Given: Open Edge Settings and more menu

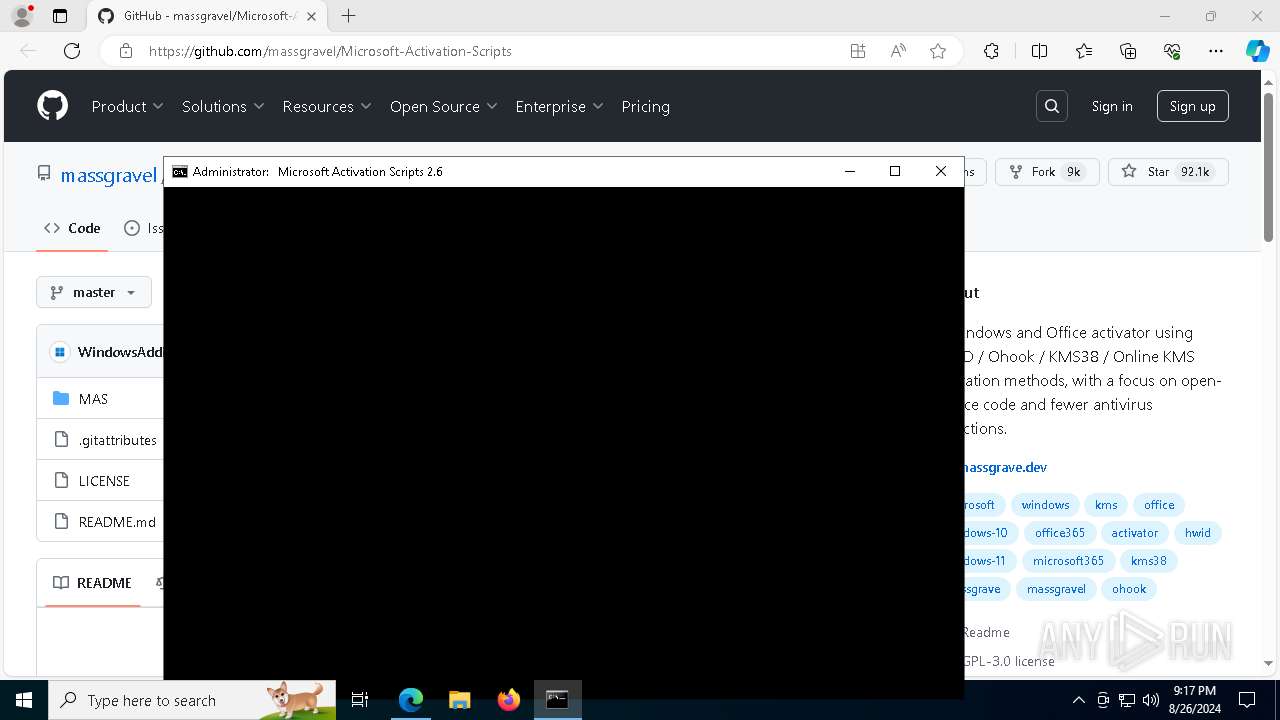Looking at the screenshot, I should coord(1216,51).
